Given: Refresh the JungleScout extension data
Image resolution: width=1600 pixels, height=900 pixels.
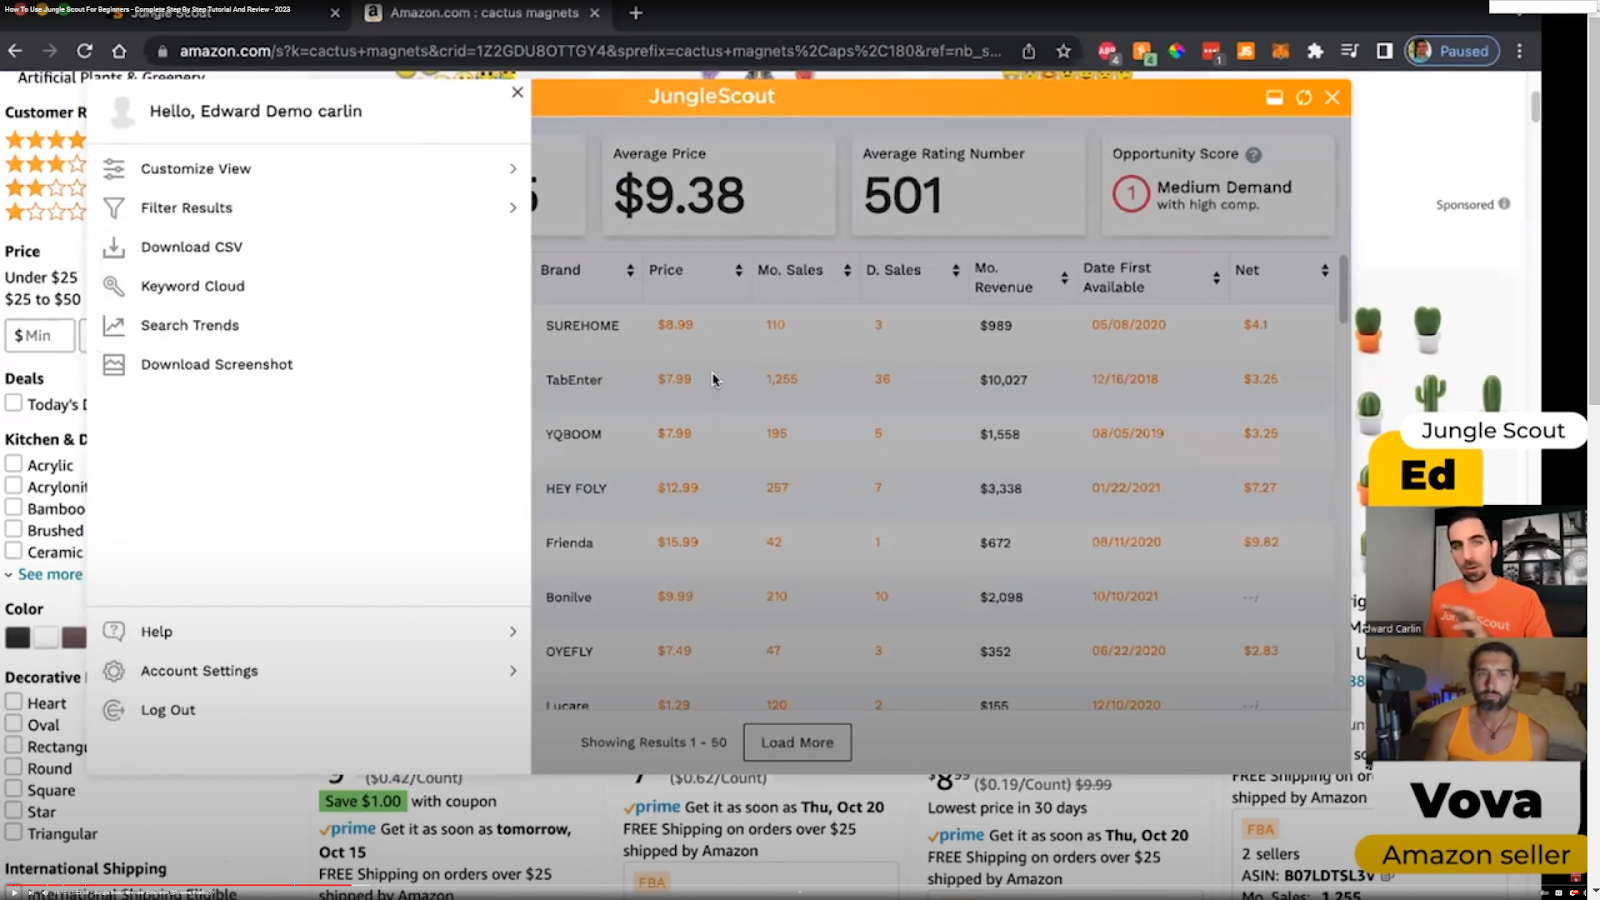Looking at the screenshot, I should pyautogui.click(x=1304, y=97).
